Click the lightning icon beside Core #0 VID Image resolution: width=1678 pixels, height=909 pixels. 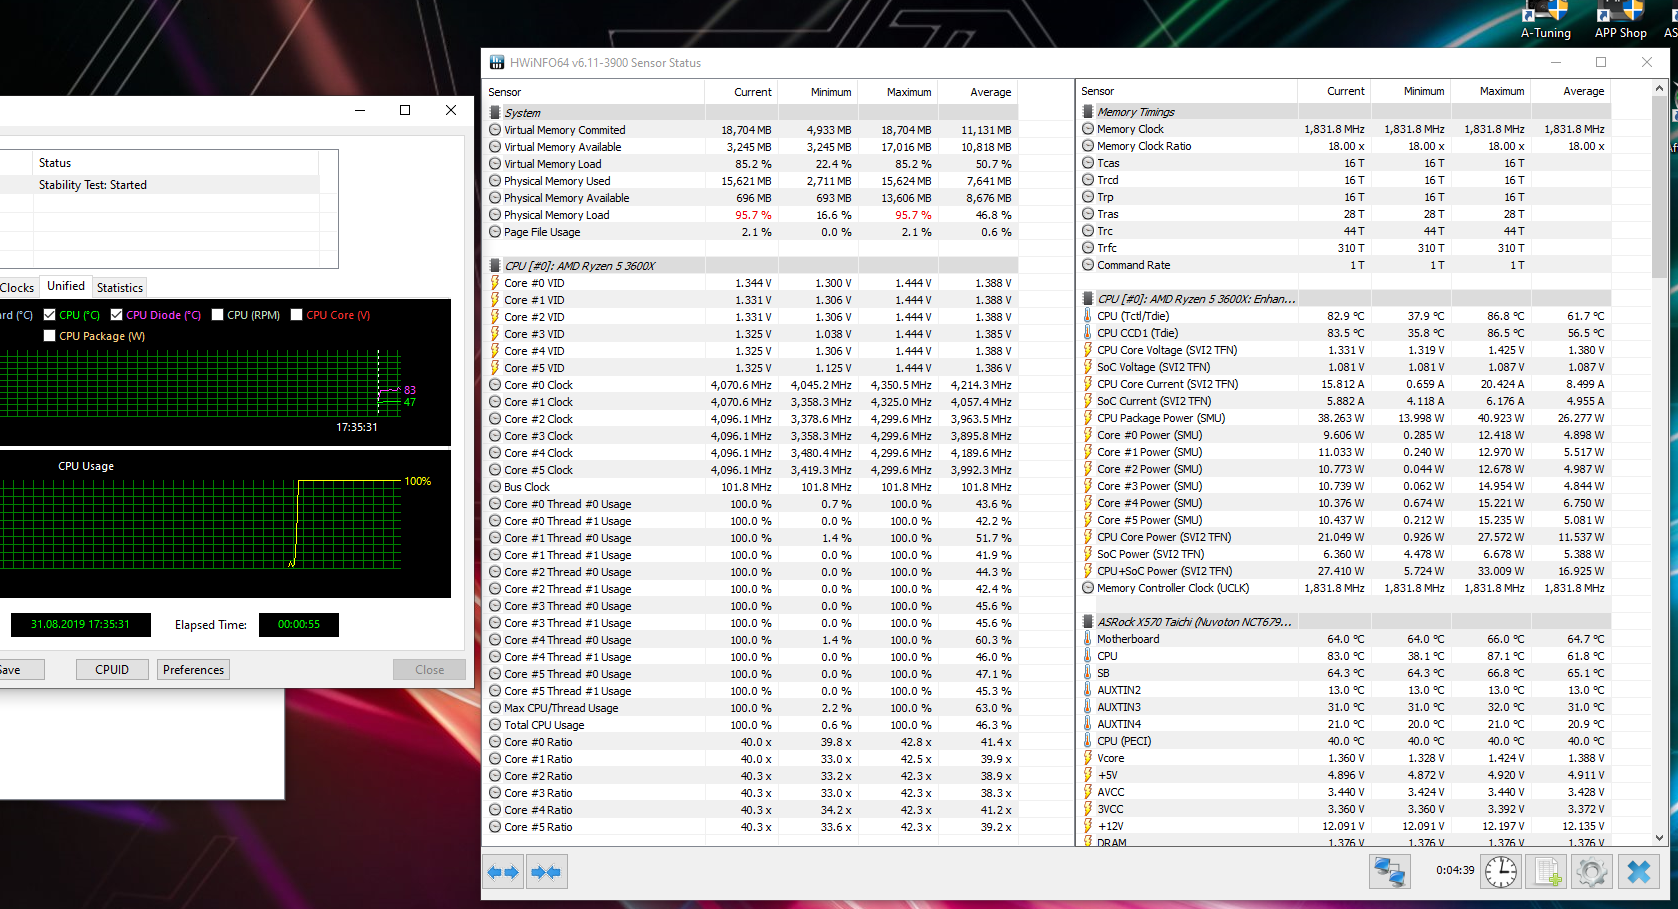(x=495, y=283)
